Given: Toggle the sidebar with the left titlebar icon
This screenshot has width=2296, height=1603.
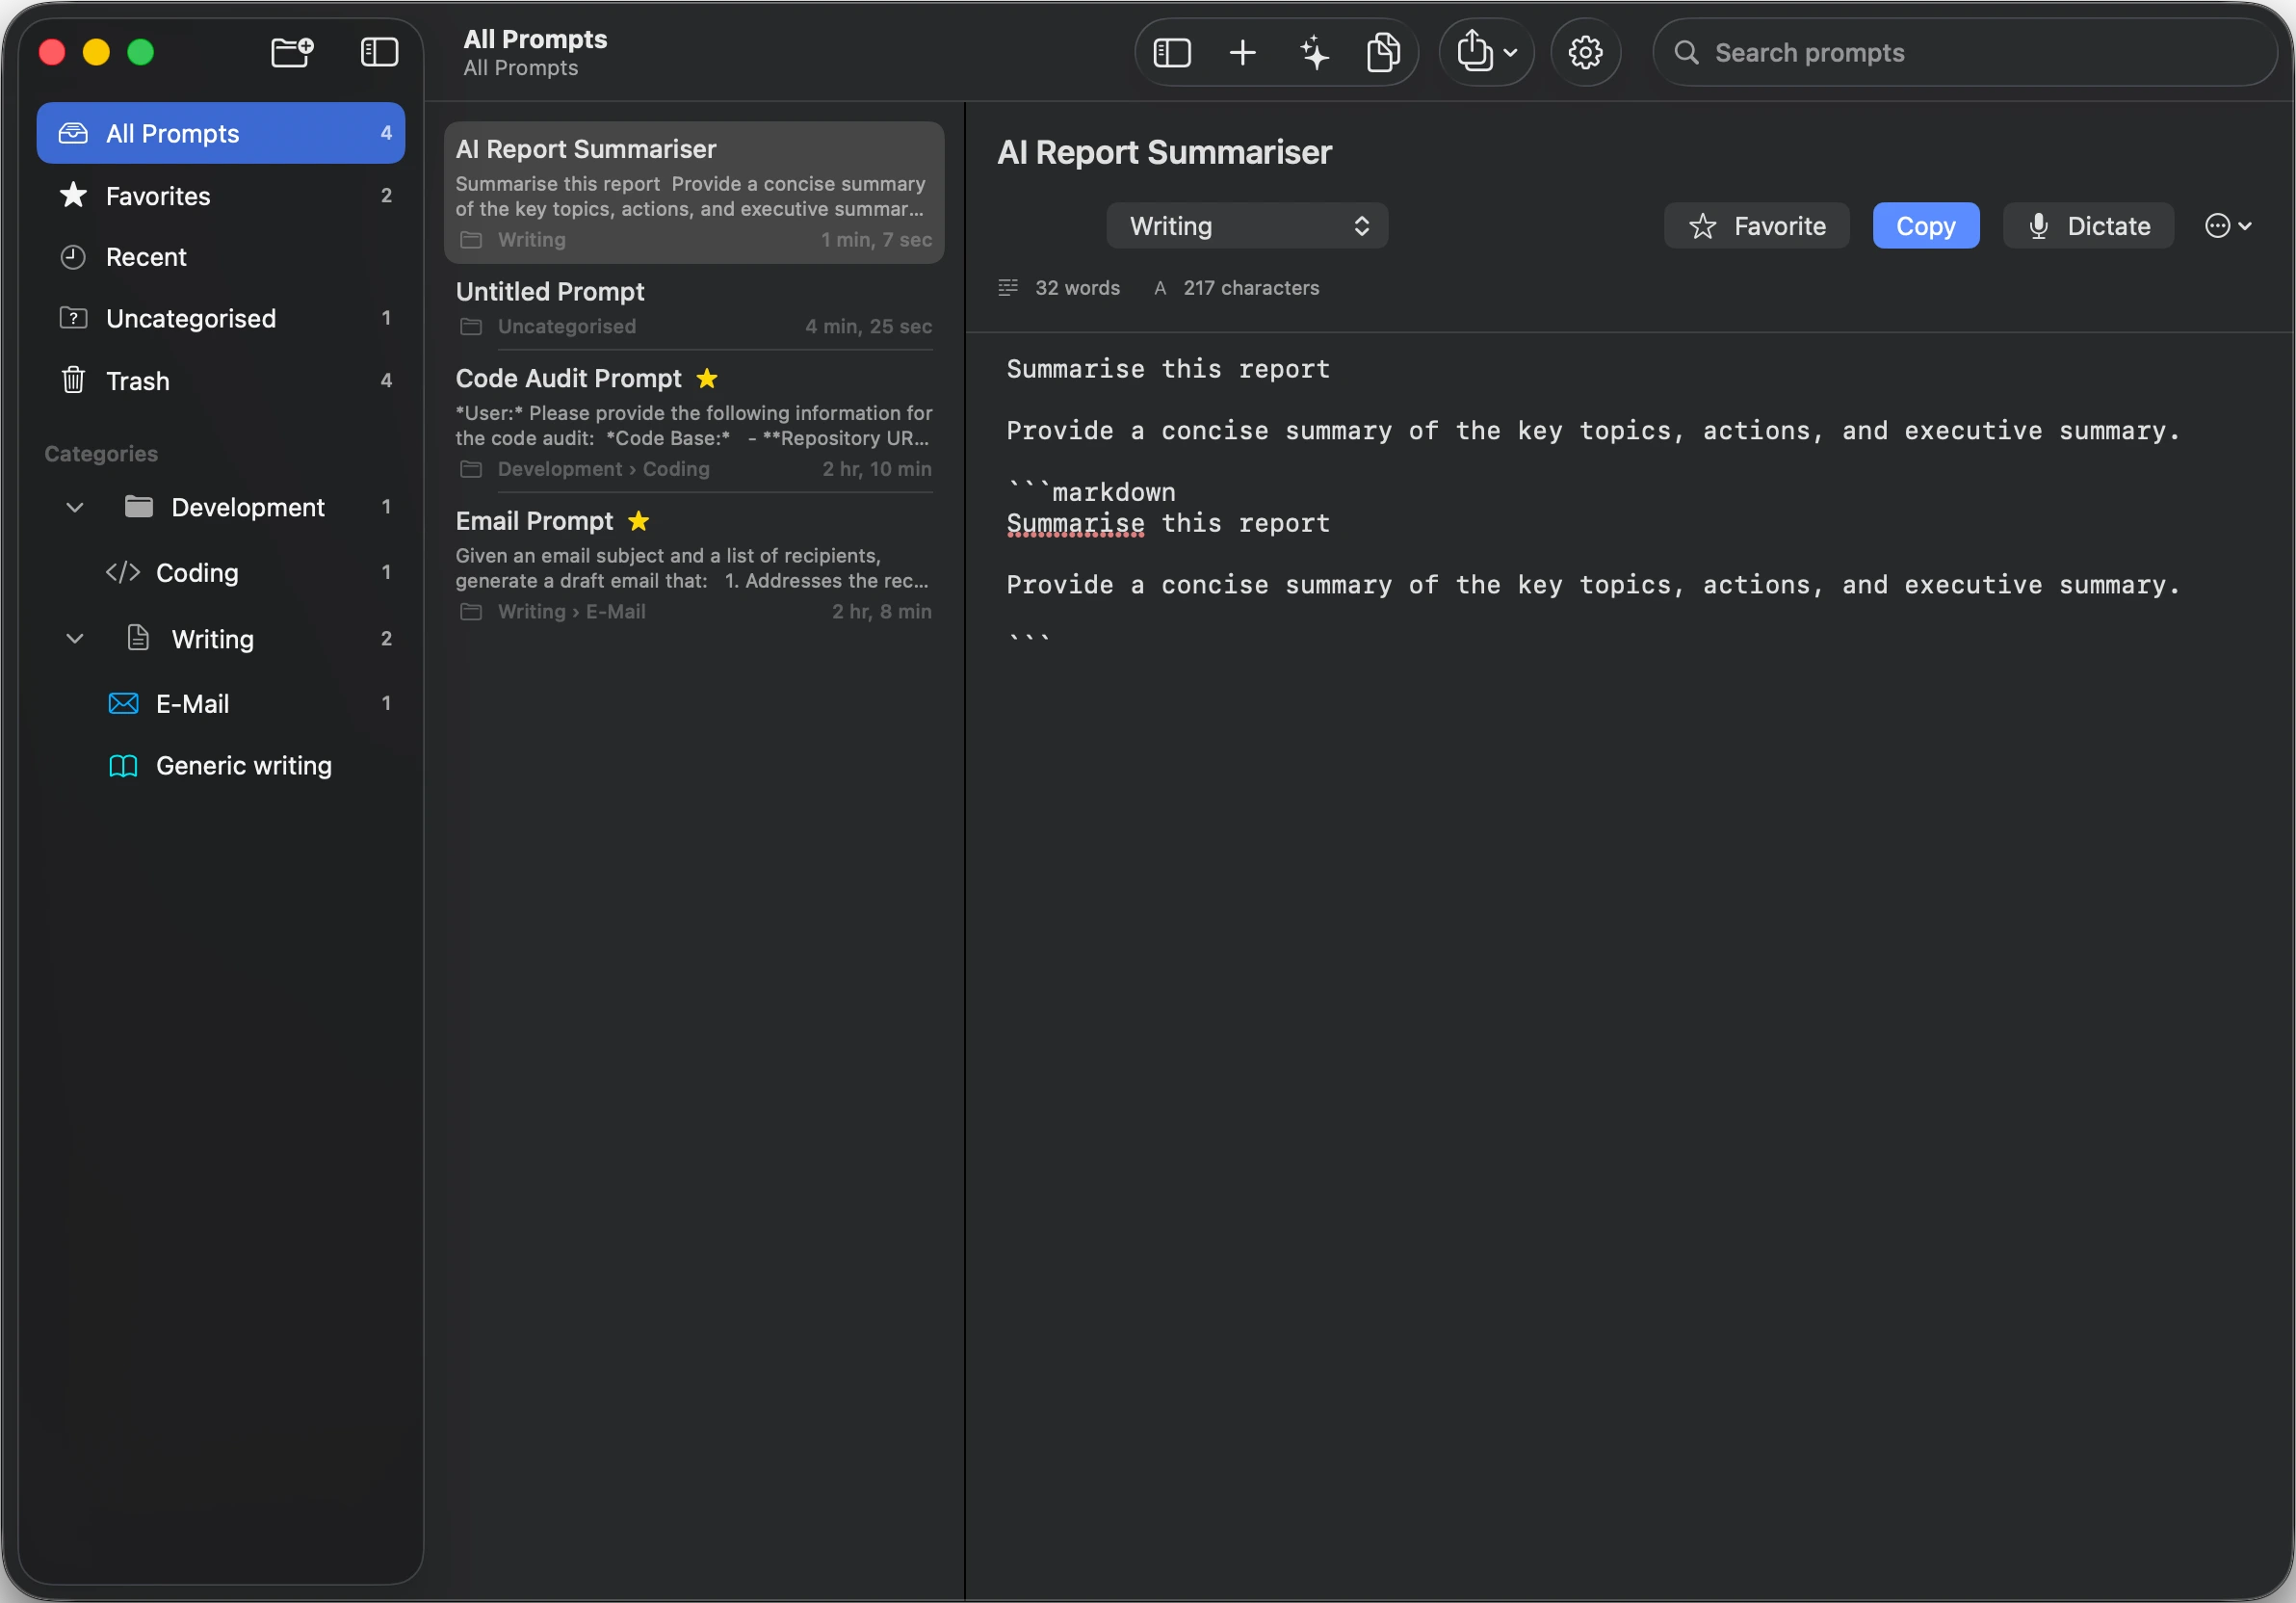Looking at the screenshot, I should click(379, 52).
